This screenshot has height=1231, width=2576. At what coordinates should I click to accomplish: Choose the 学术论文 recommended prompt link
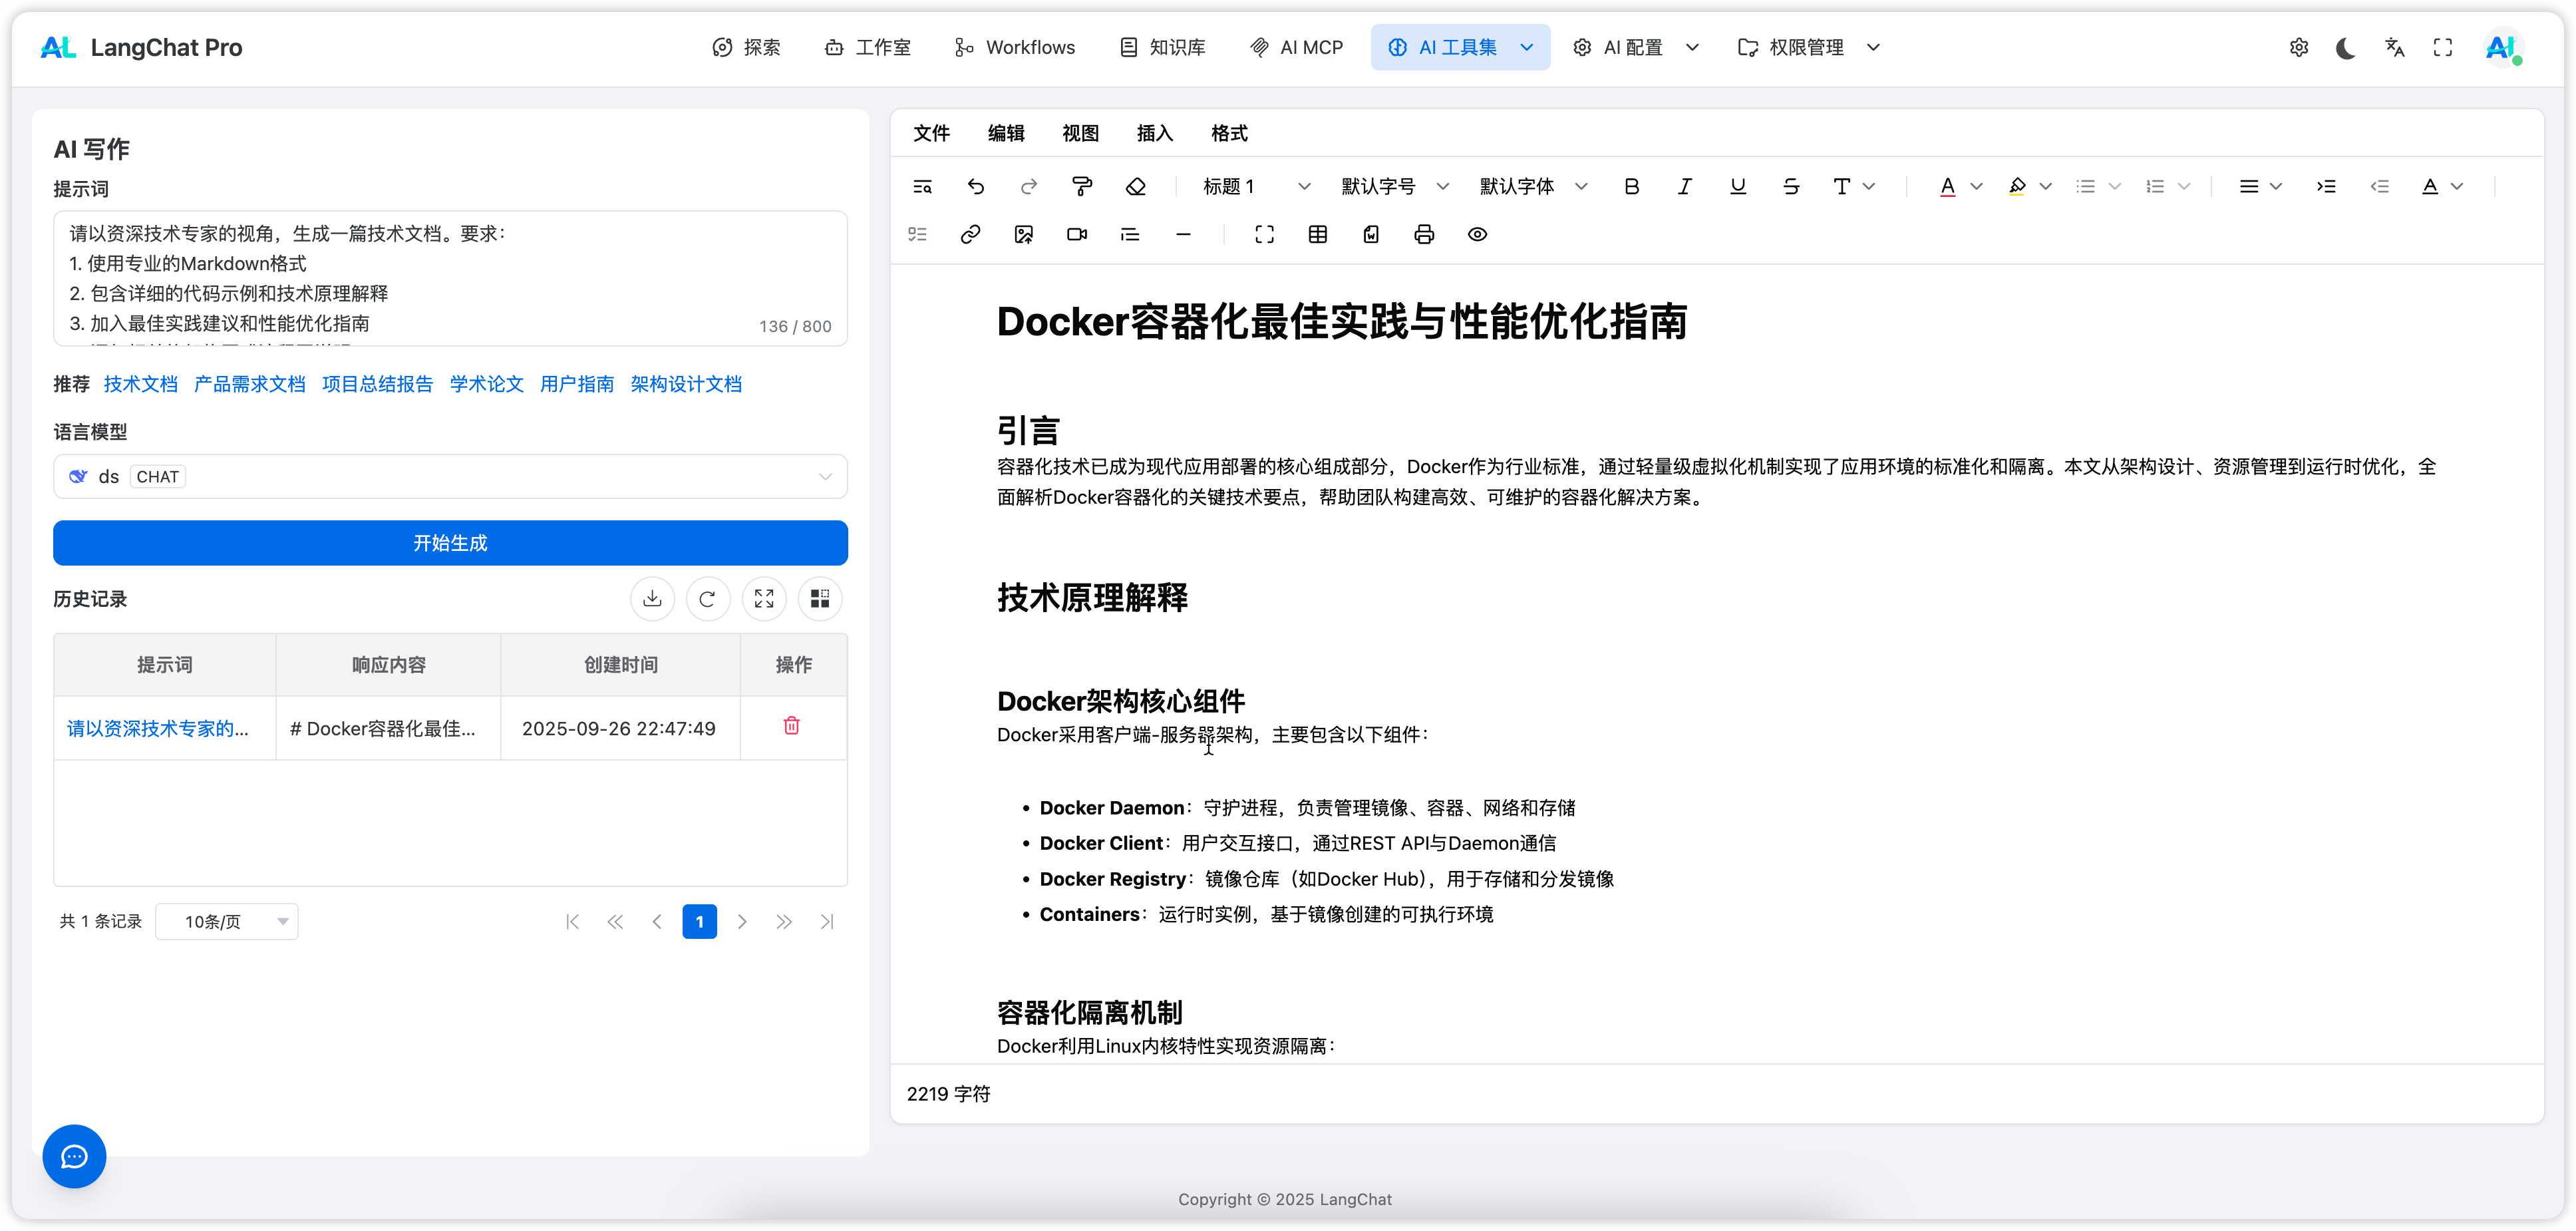[486, 384]
